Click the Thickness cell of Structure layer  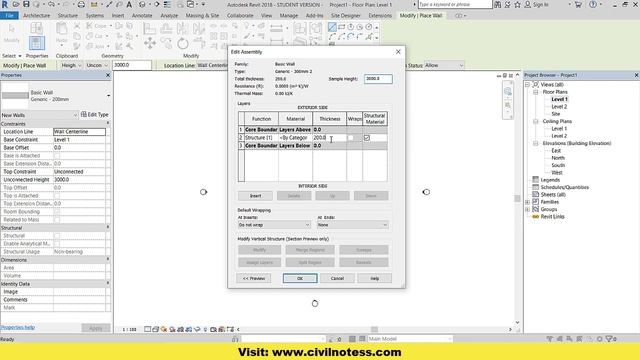[329, 138]
